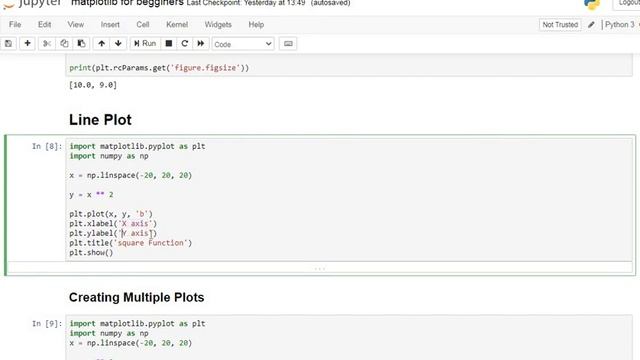Viewport: 640px width, 360px height.
Task: Click the plt.plot(x, y, 'b') line
Action: tap(111, 214)
